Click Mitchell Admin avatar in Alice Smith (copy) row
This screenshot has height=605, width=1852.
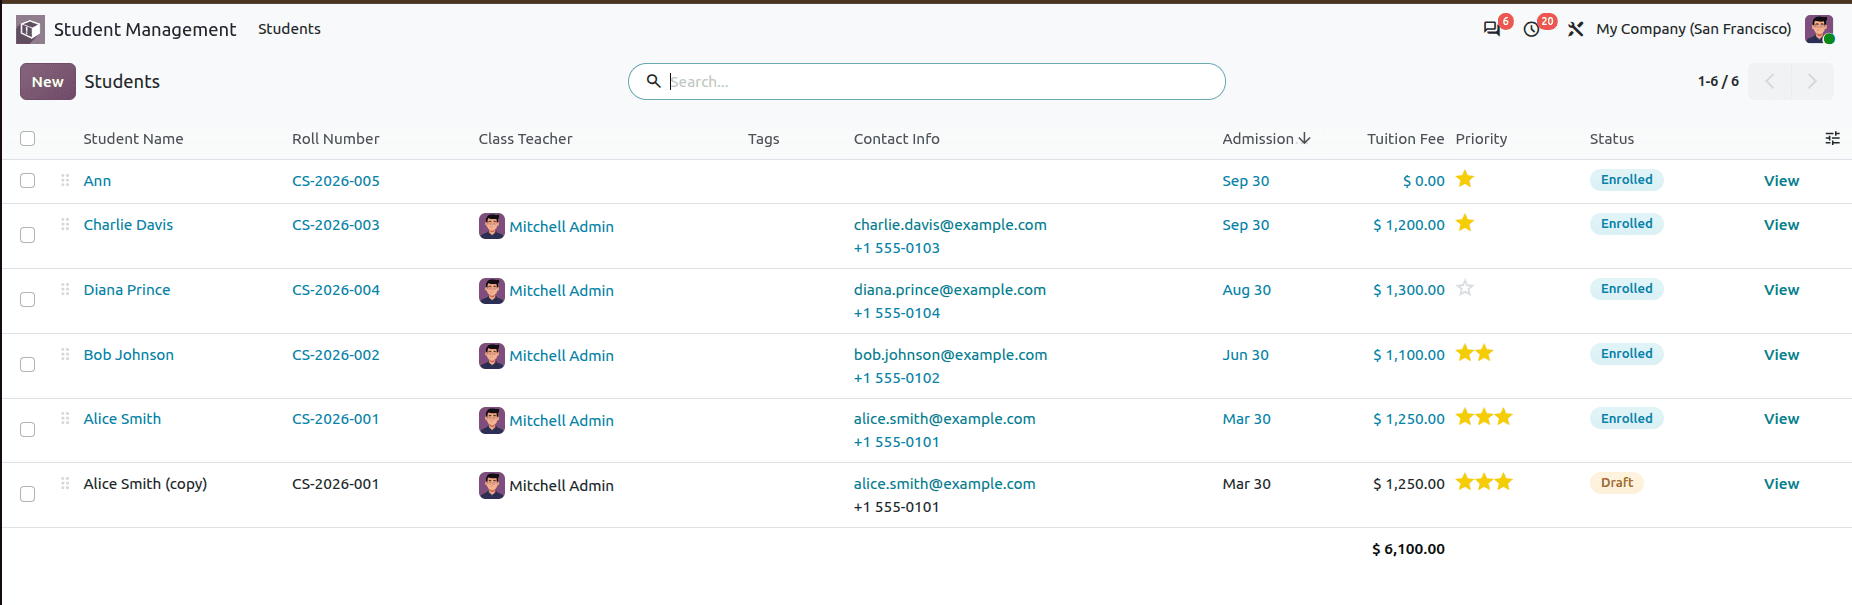[492, 485]
